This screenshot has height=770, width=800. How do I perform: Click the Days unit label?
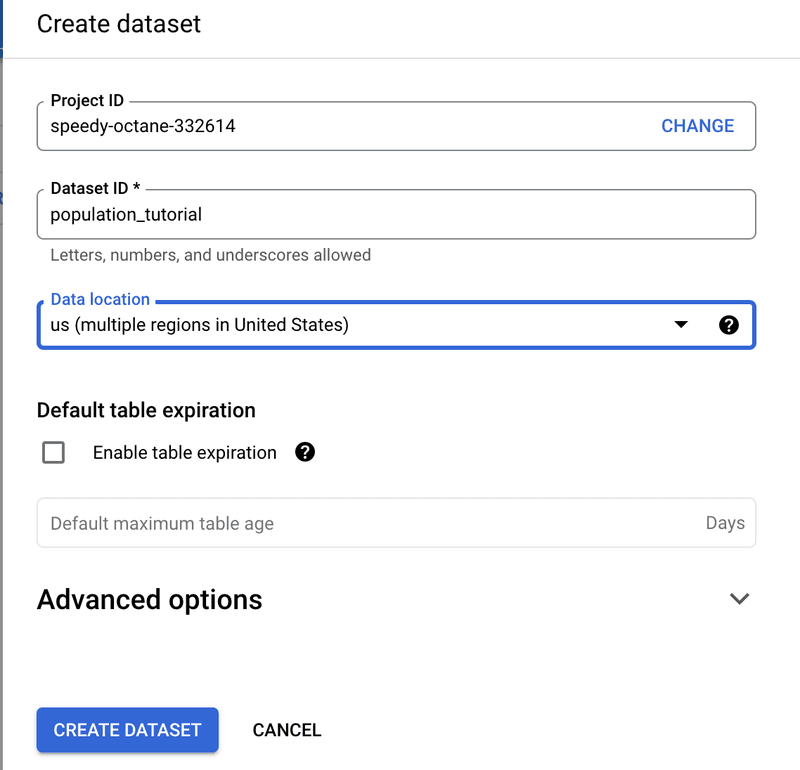tap(725, 523)
